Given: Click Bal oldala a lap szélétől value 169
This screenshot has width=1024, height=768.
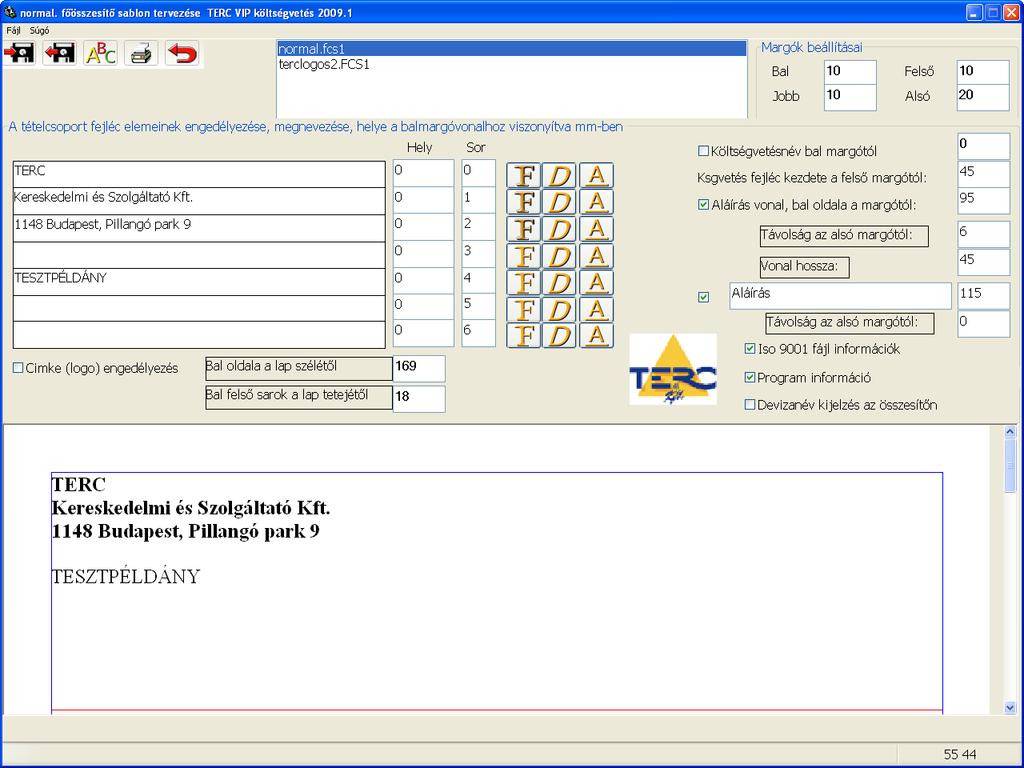Looking at the screenshot, I should [x=419, y=368].
